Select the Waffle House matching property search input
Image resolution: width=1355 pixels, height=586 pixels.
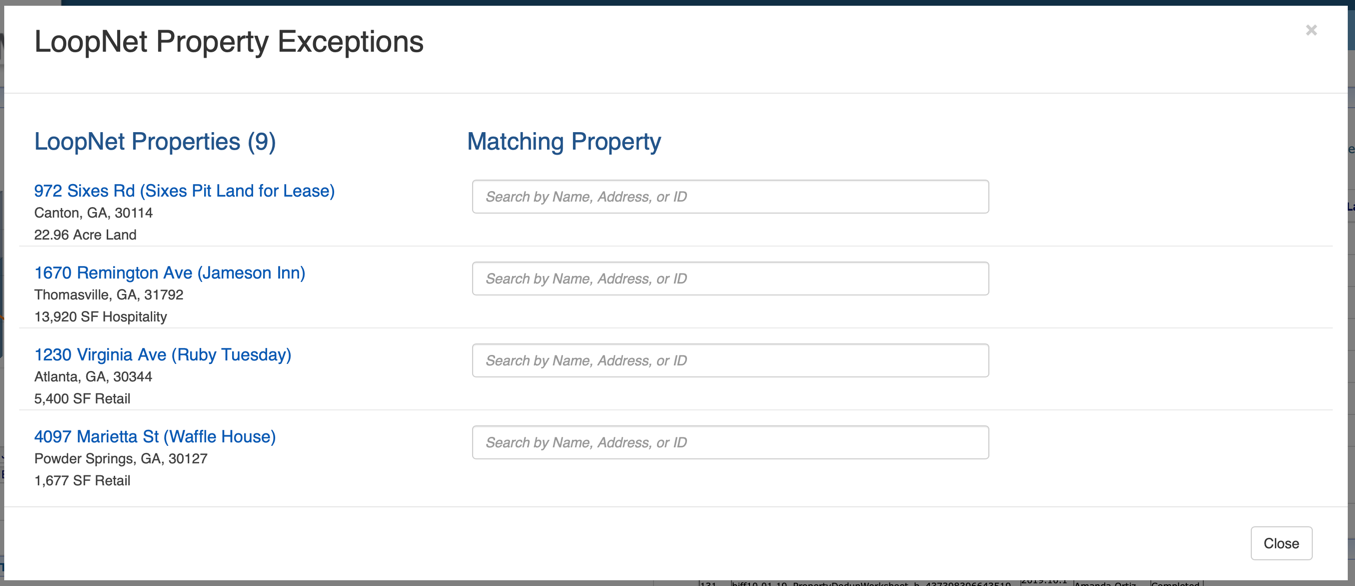pyautogui.click(x=730, y=443)
